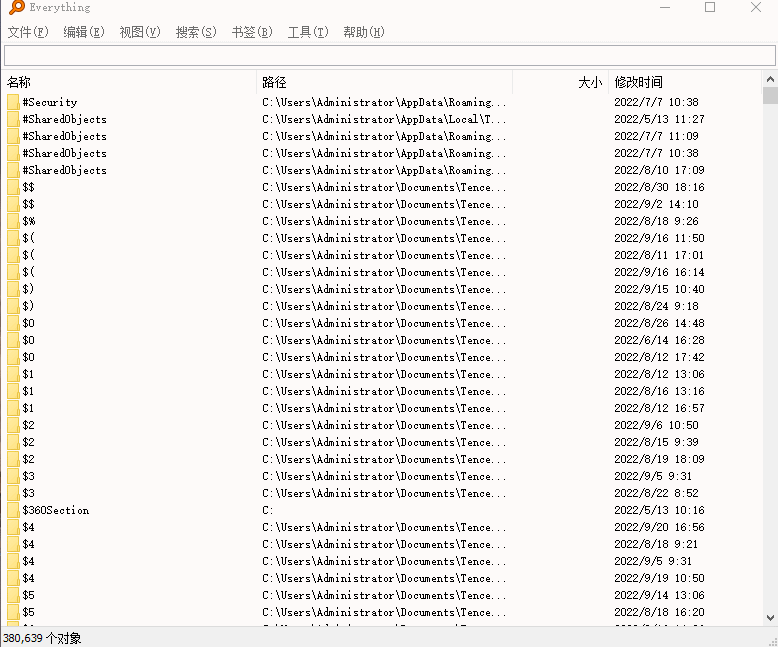The image size is (778, 647).
Task: Select the $360Section folder name
Action: point(56,510)
